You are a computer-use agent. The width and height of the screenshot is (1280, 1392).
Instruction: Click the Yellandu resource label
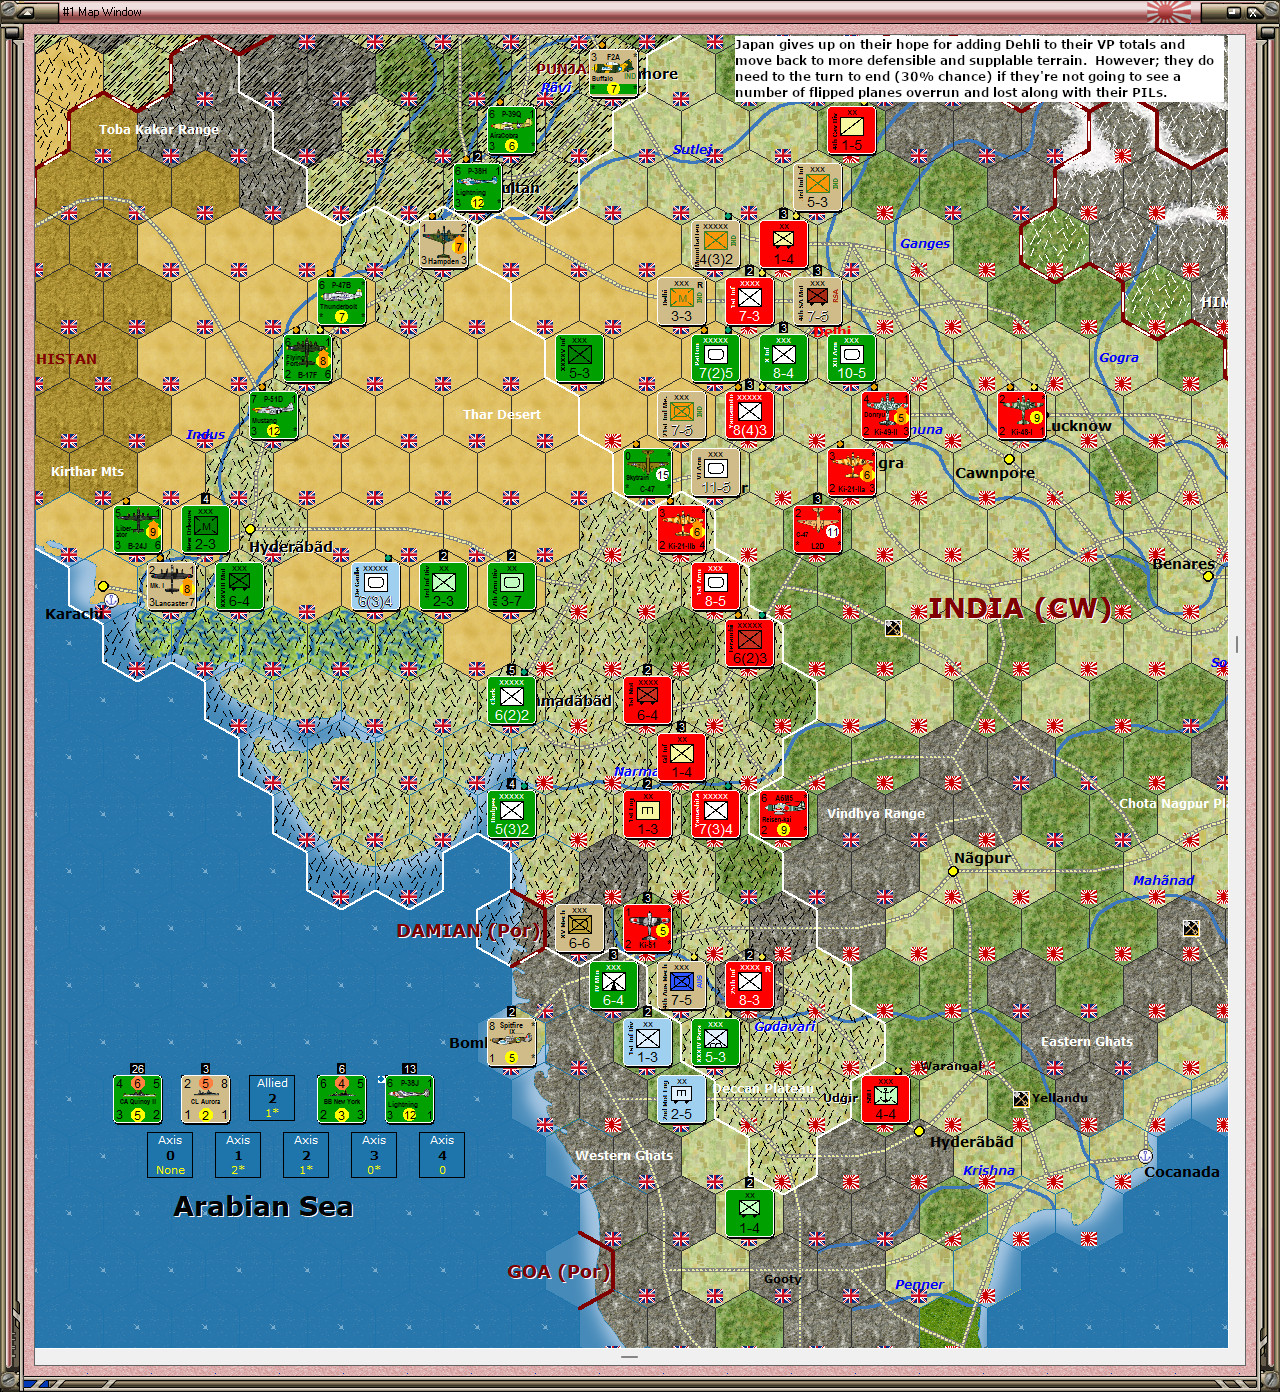point(1059,1098)
